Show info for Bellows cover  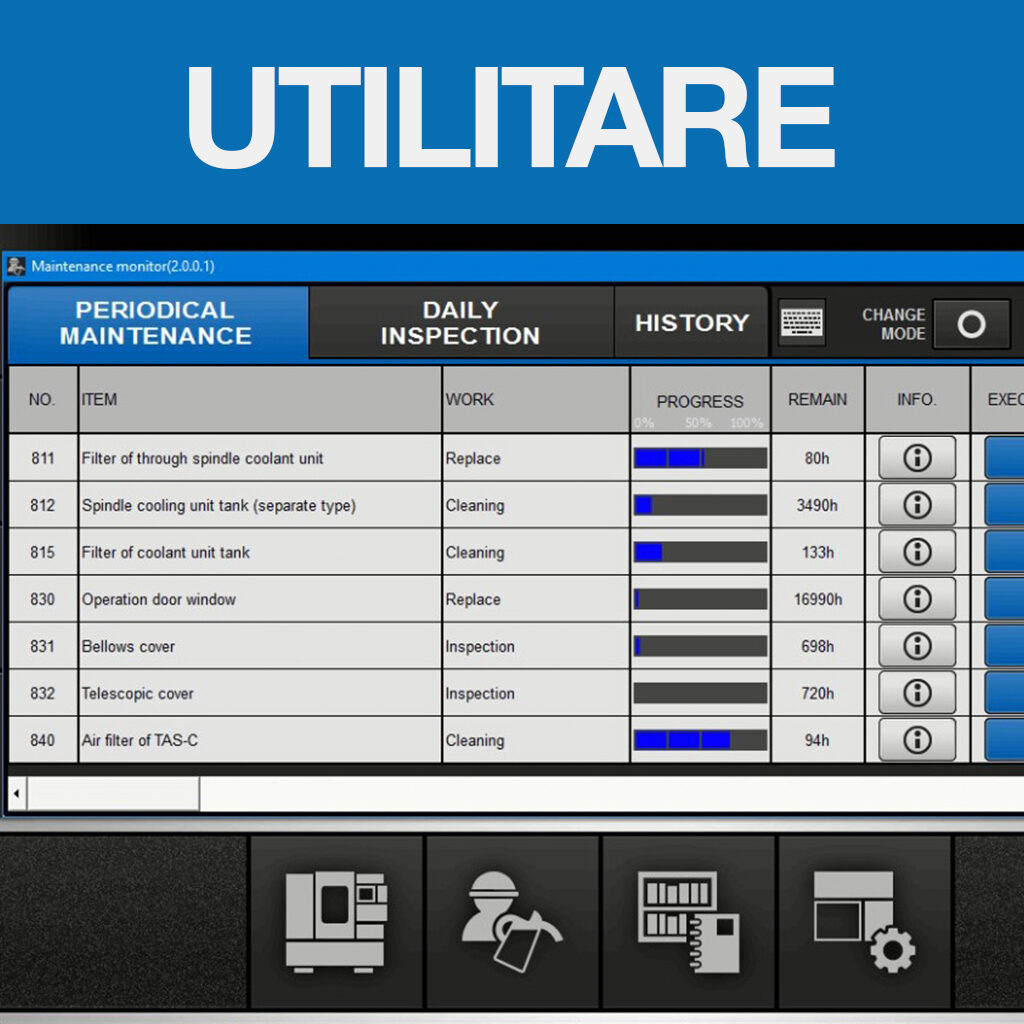tap(916, 646)
